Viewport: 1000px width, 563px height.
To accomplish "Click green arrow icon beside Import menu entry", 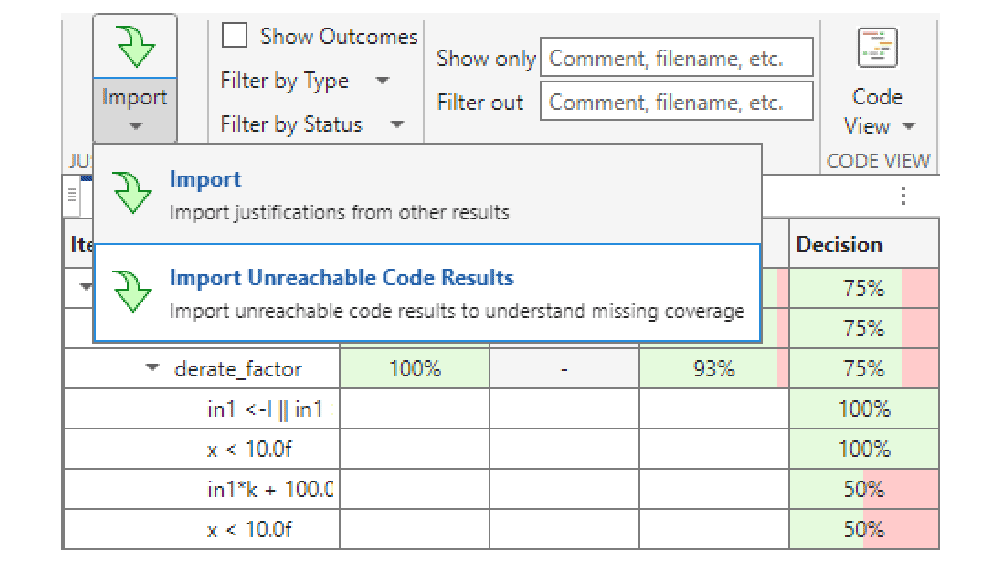I will coord(131,192).
